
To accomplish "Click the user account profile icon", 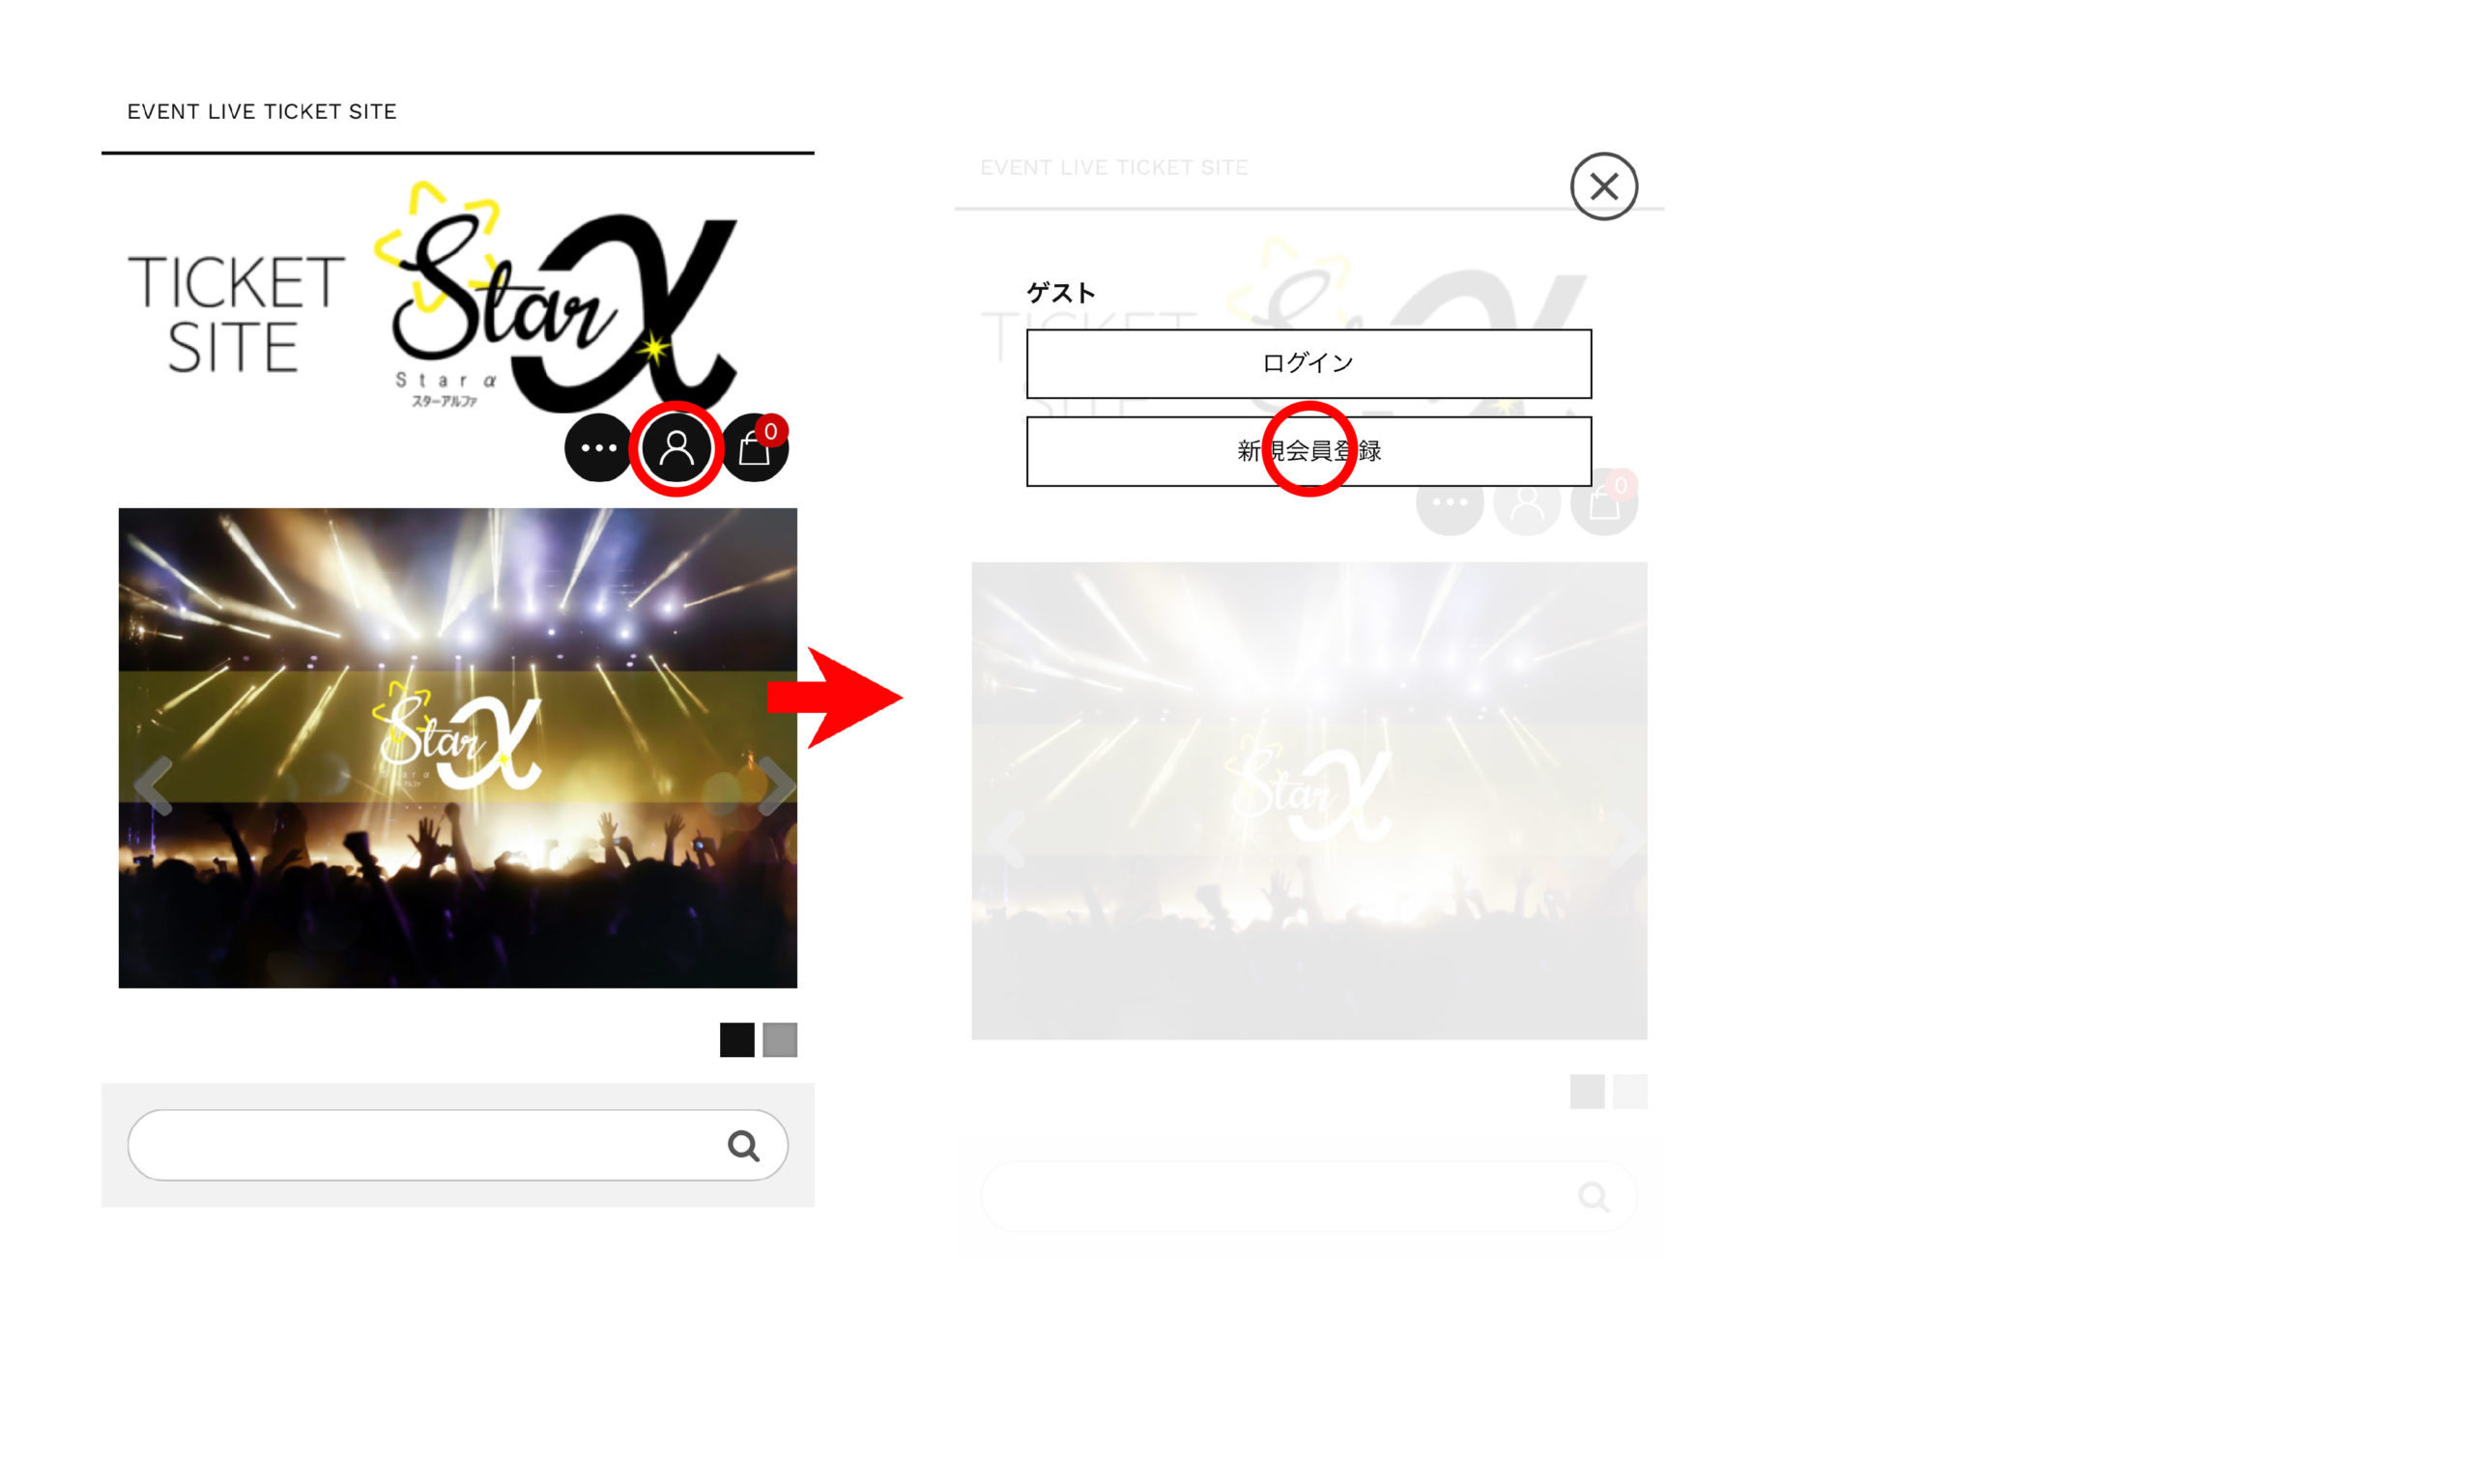I will (x=676, y=448).
